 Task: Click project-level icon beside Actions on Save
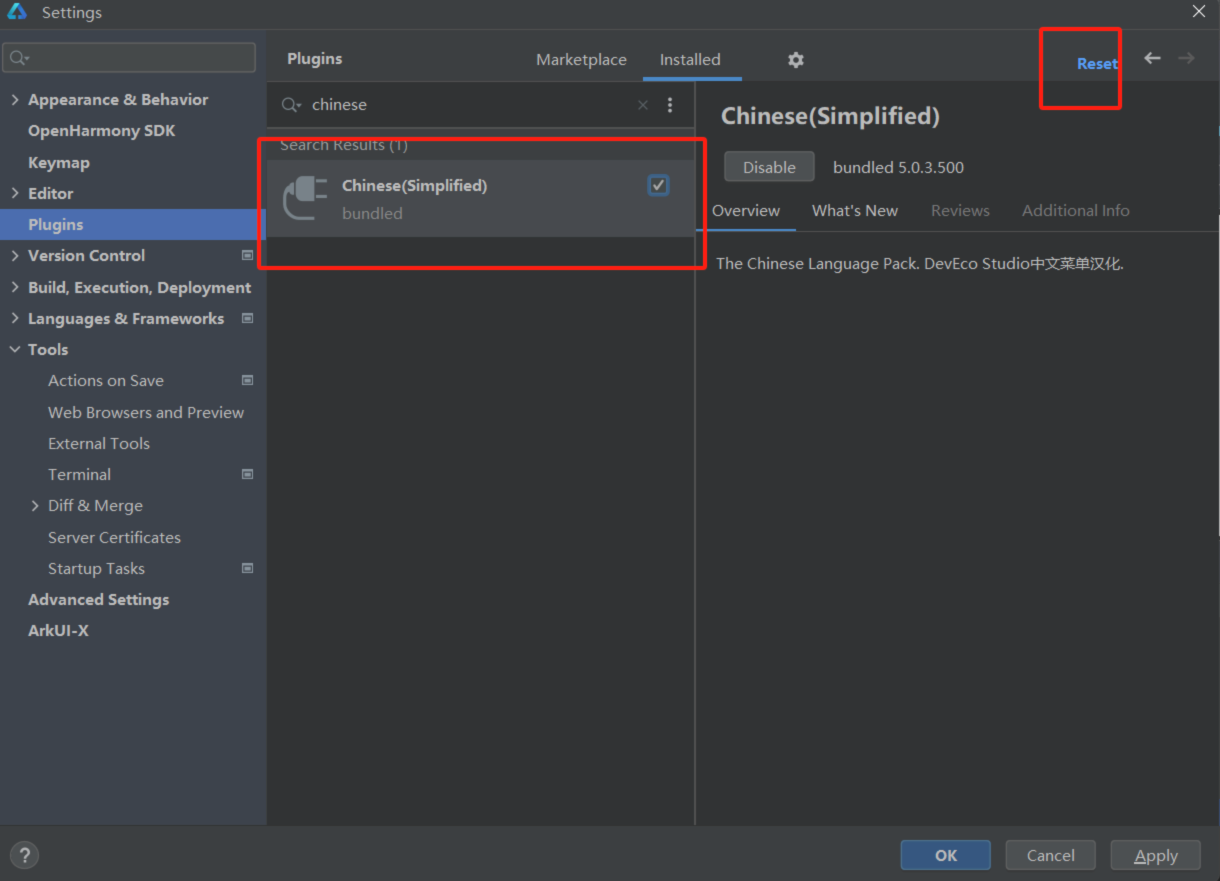(x=248, y=381)
